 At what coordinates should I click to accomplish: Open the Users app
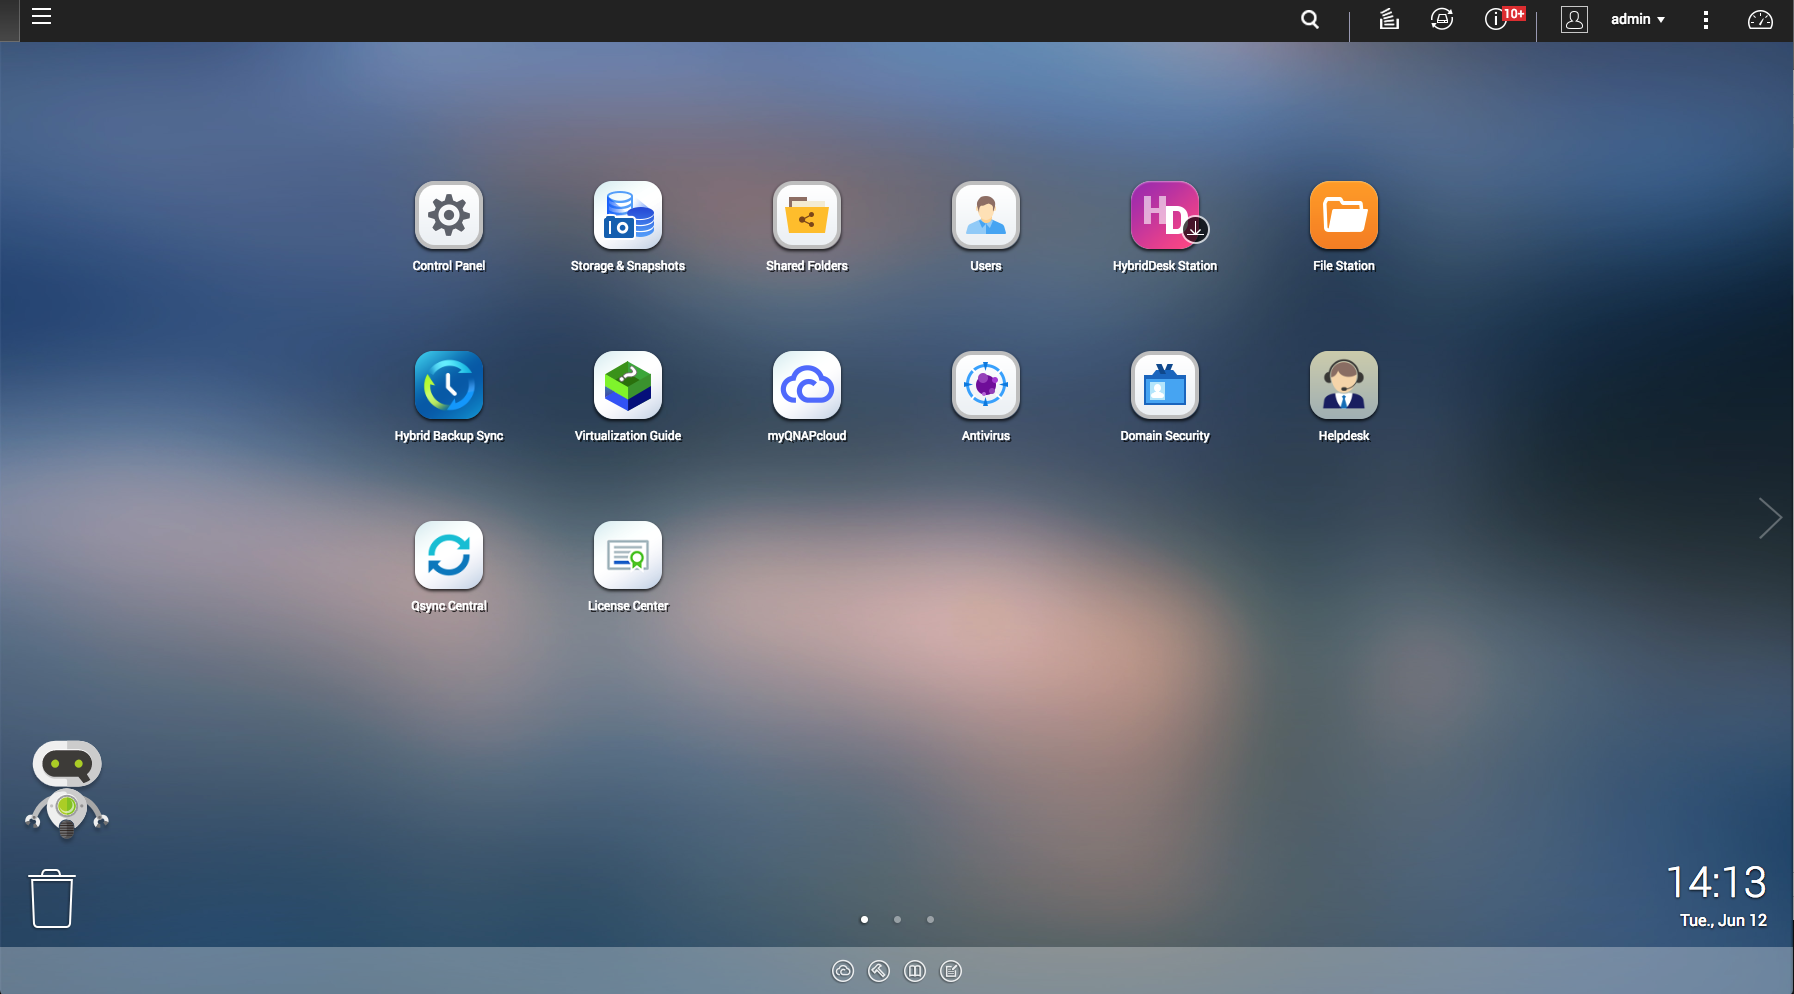point(985,215)
